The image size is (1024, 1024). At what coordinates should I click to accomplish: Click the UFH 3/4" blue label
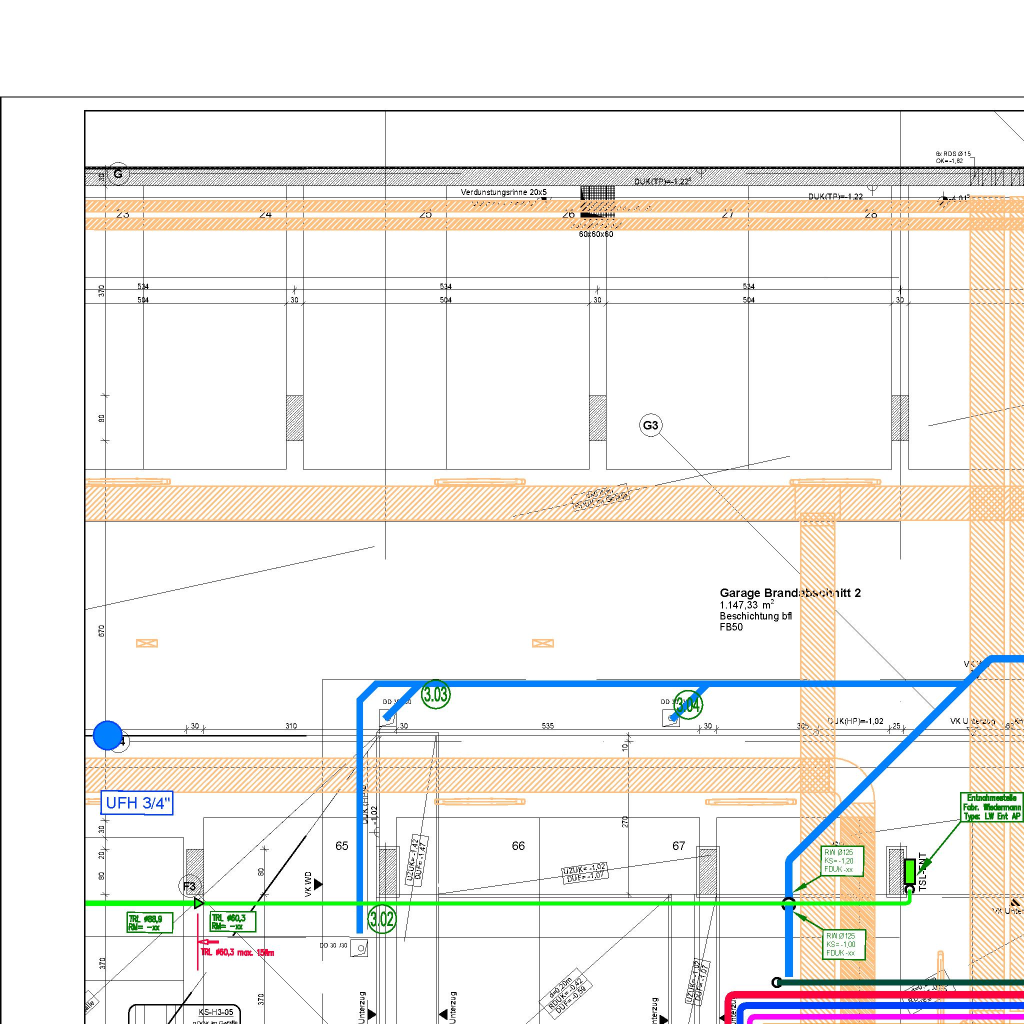click(x=138, y=802)
